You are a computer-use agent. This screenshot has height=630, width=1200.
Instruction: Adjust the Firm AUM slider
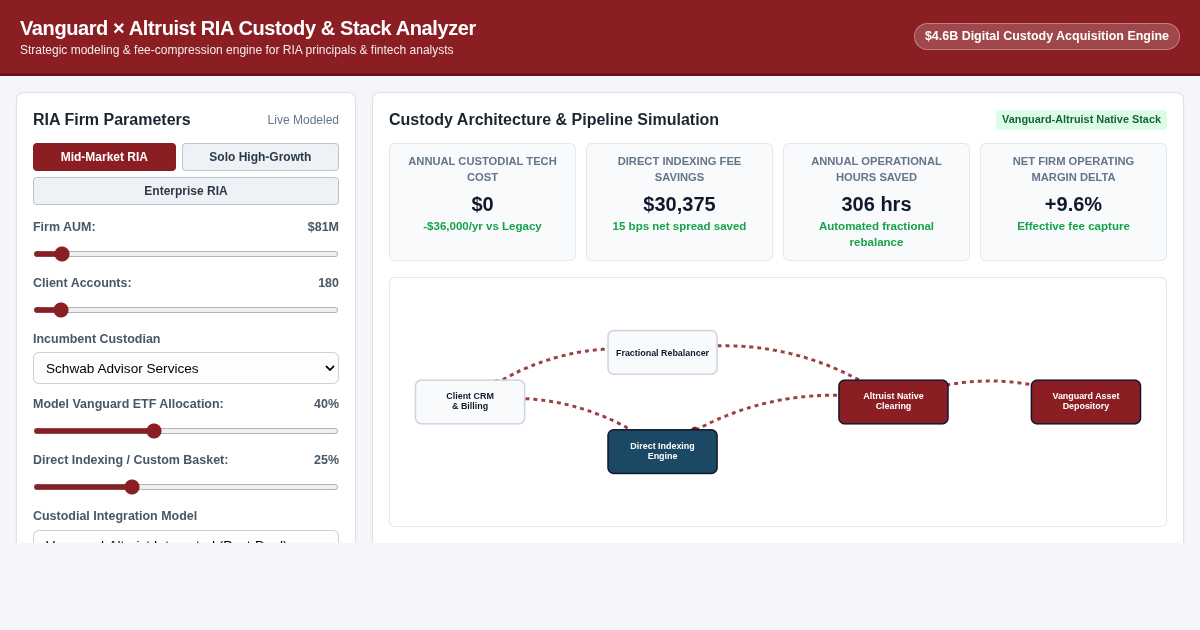pos(186,254)
